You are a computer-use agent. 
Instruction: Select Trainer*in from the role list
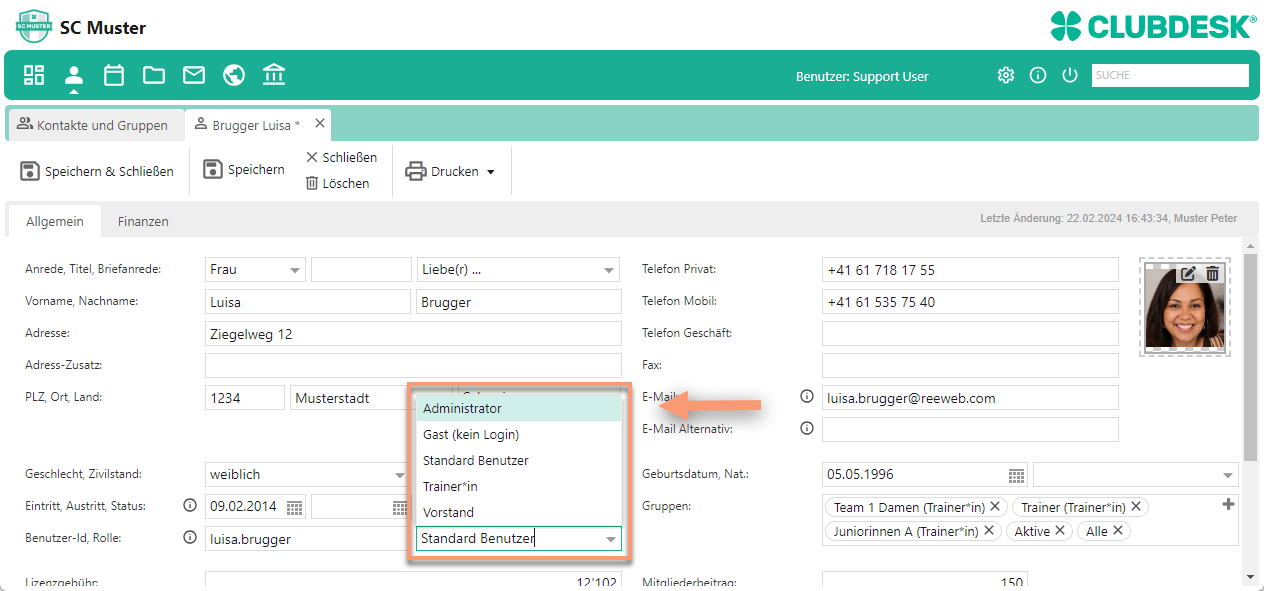pyautogui.click(x=518, y=486)
